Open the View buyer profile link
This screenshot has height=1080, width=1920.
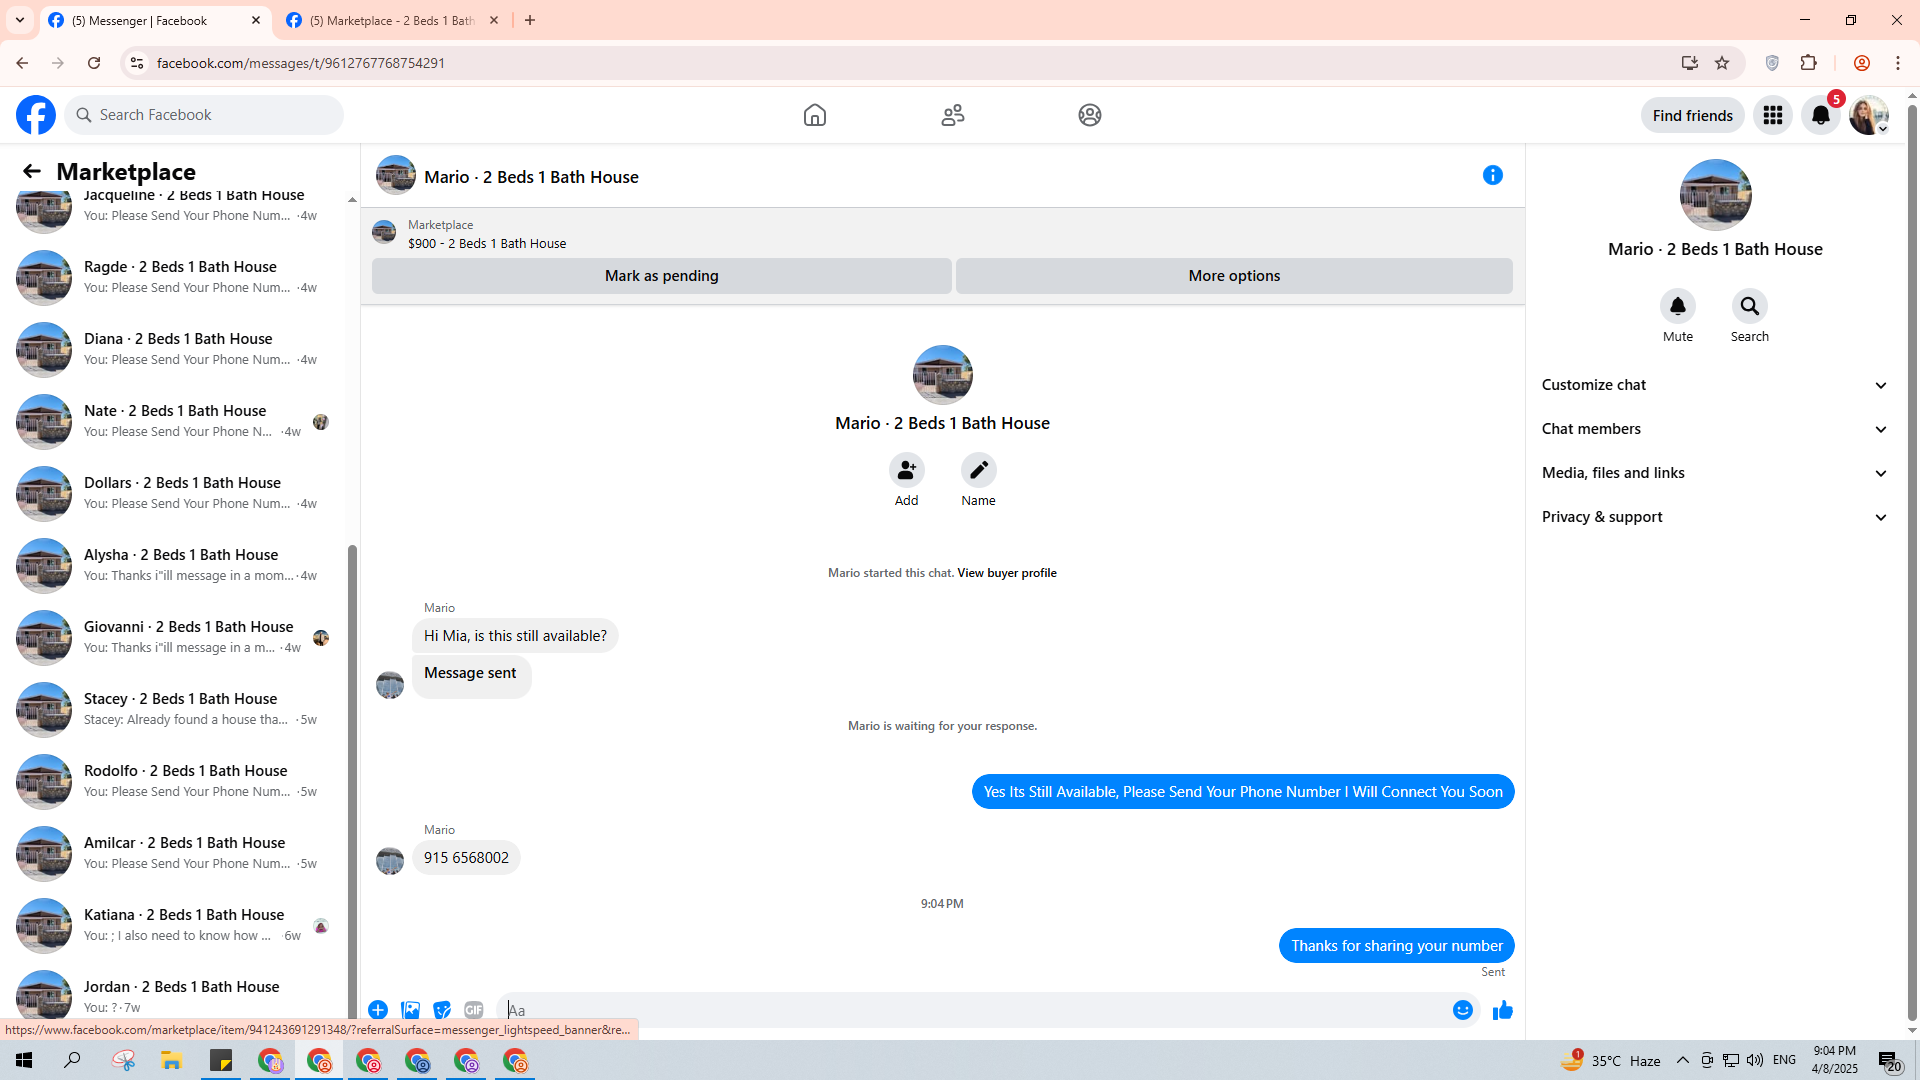click(x=1006, y=573)
